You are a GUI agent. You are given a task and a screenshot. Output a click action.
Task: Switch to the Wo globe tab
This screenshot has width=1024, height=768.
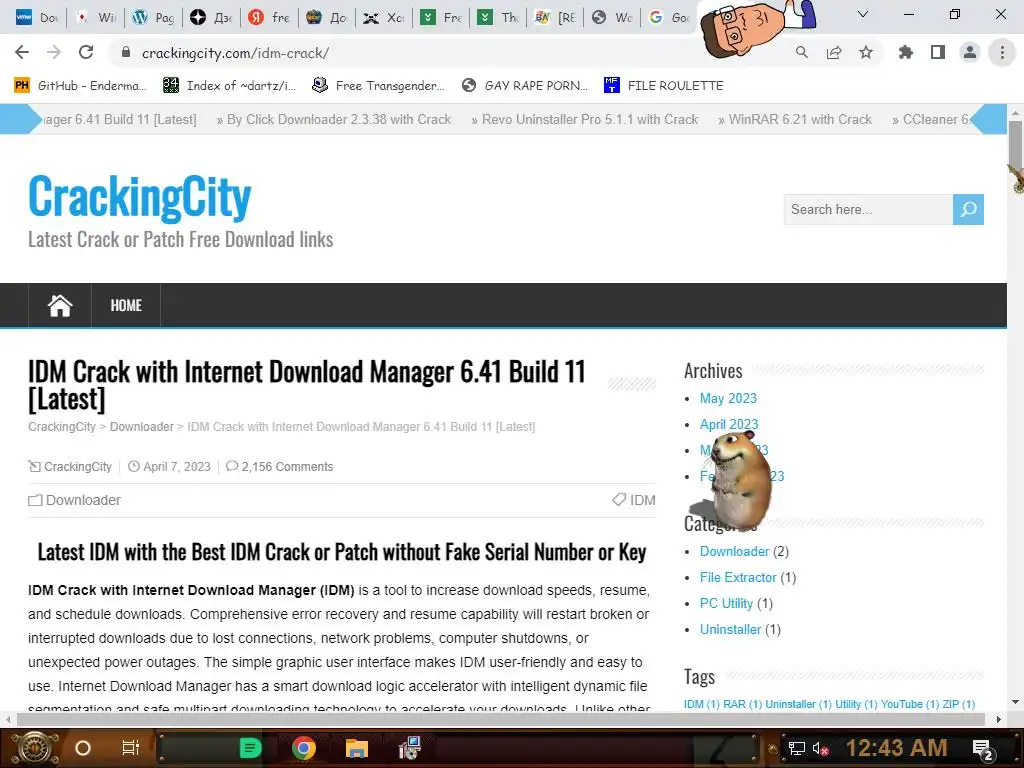coord(611,18)
